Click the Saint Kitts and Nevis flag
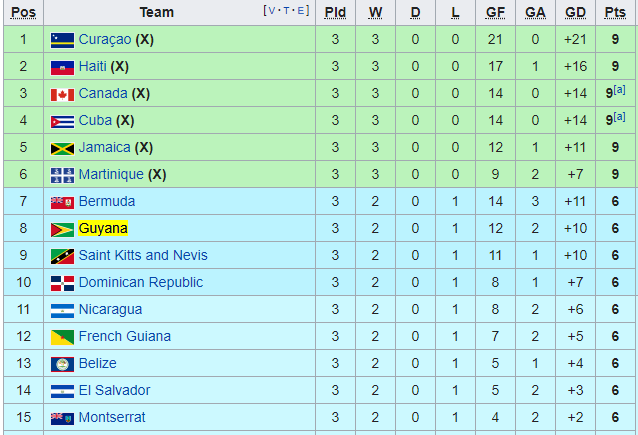The height and width of the screenshot is (435, 638). coord(62,257)
